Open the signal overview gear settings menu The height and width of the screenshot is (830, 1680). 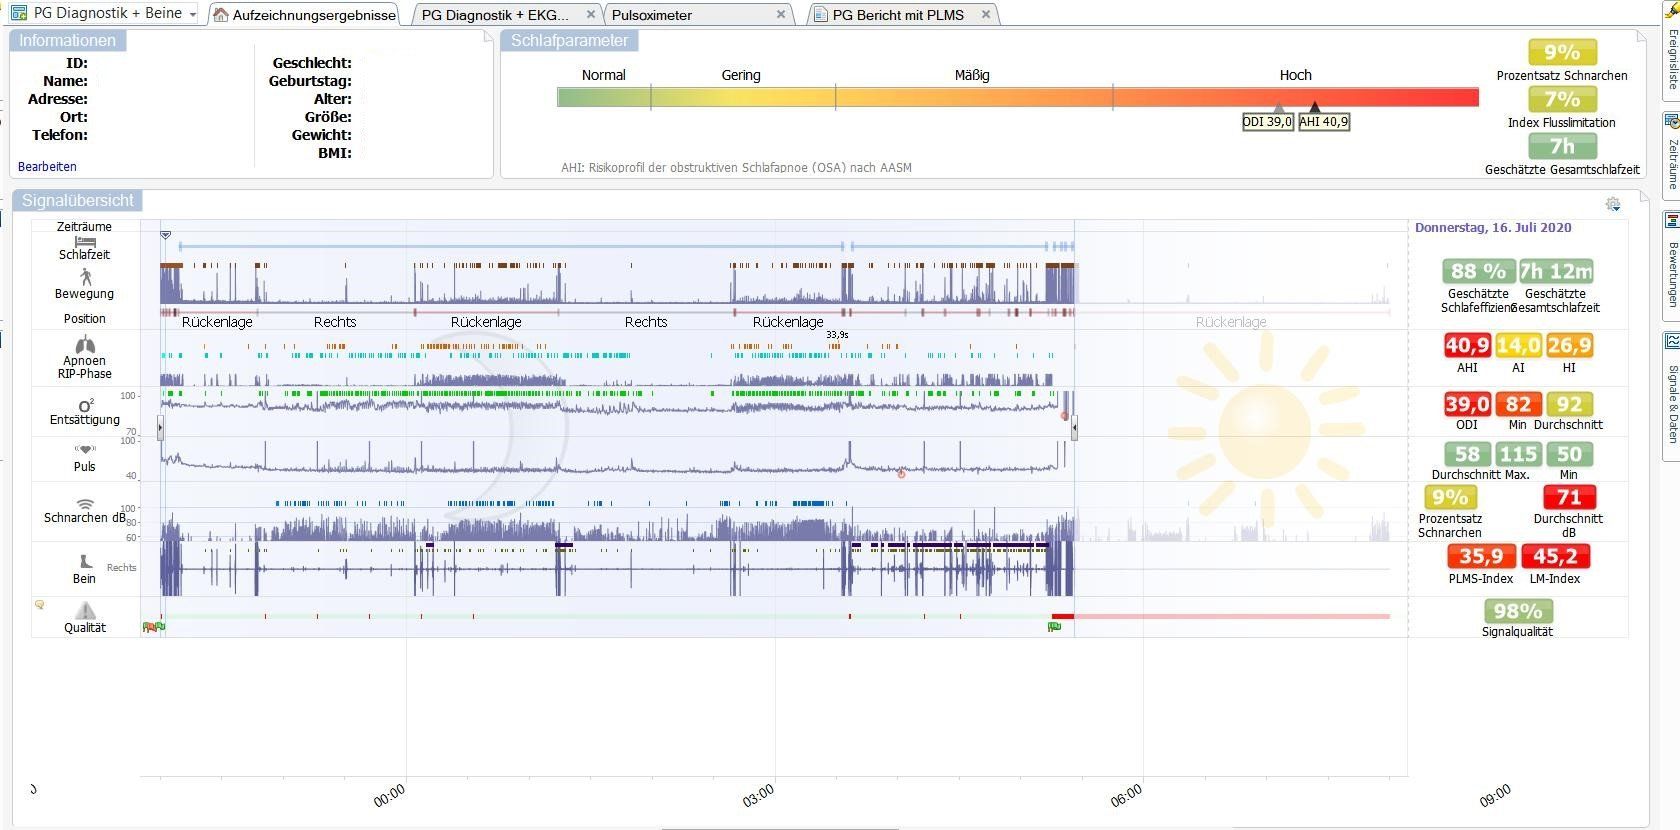(x=1612, y=204)
